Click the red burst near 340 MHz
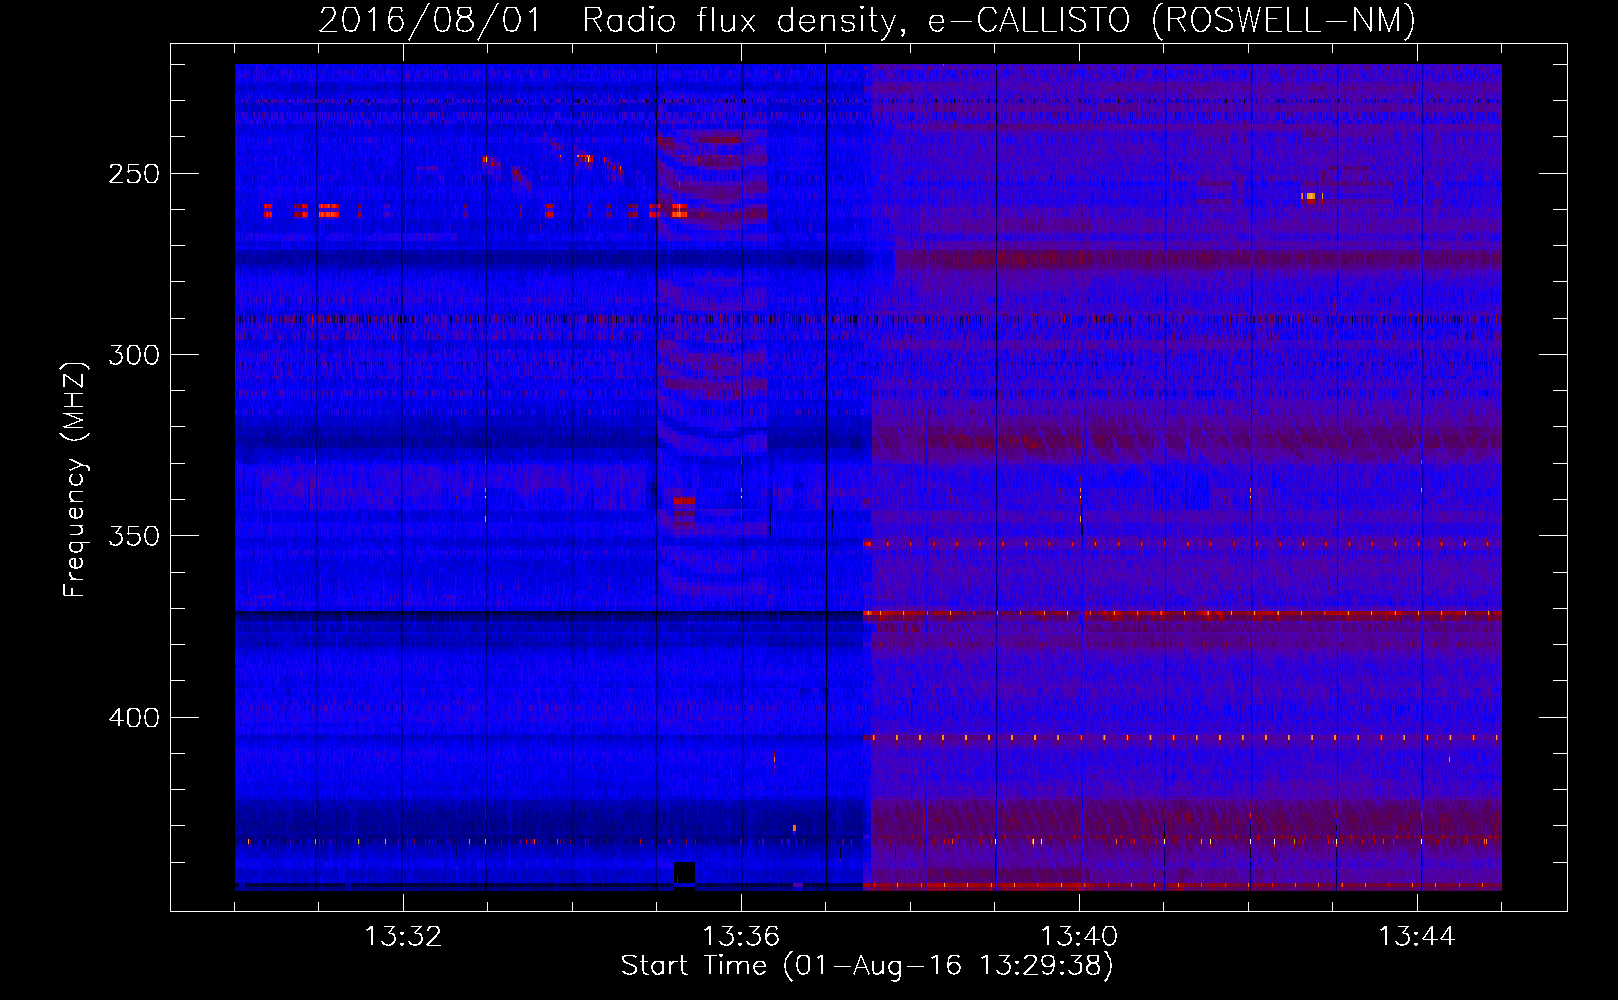This screenshot has height=1000, width=1618. [x=684, y=500]
